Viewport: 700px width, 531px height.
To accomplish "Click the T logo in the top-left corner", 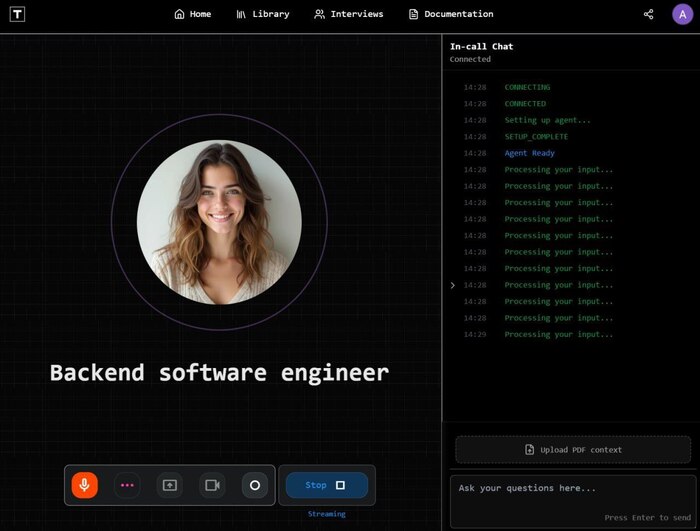I will click(19, 15).
